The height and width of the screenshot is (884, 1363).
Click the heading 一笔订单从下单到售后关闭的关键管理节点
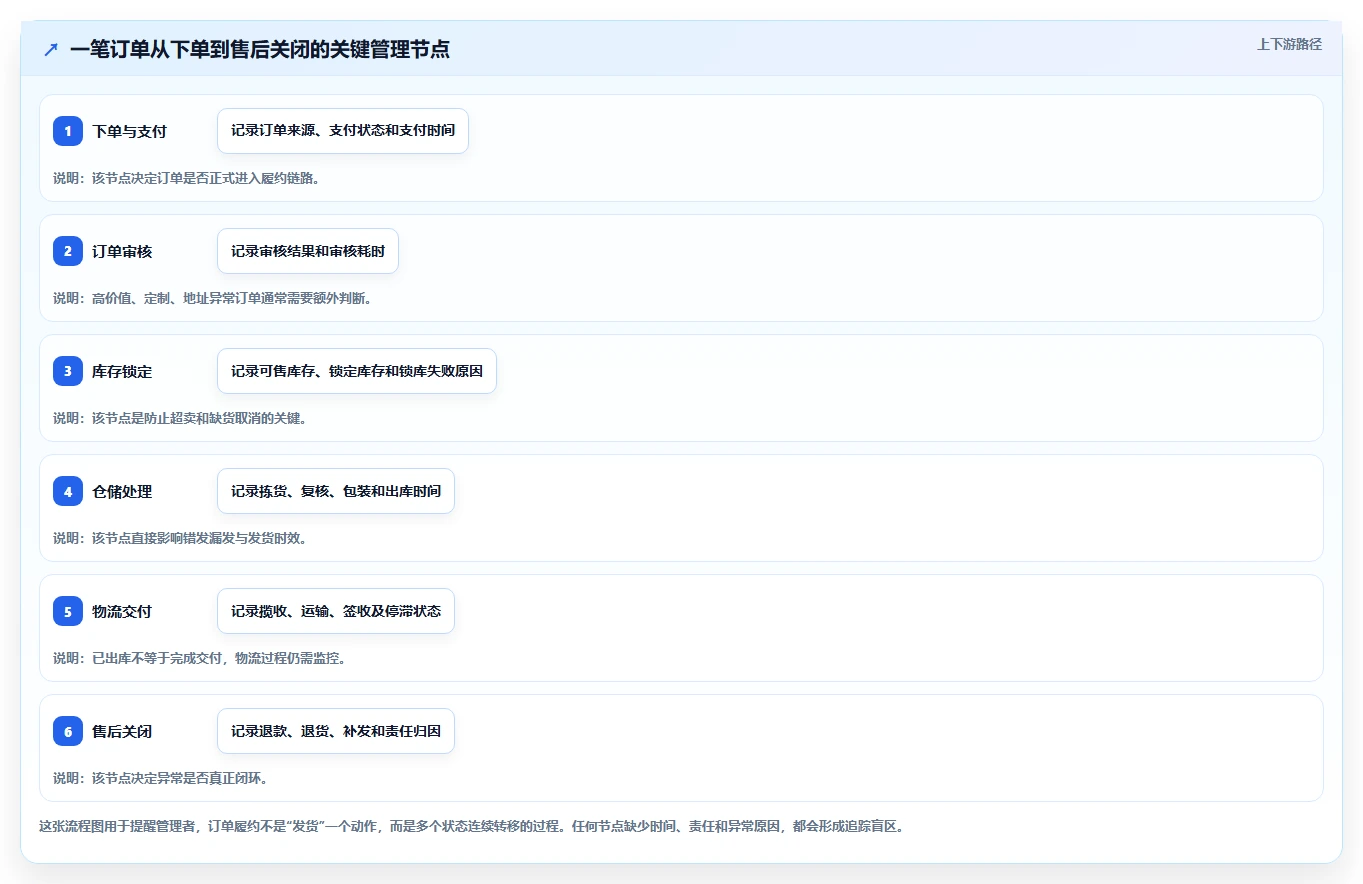point(260,49)
